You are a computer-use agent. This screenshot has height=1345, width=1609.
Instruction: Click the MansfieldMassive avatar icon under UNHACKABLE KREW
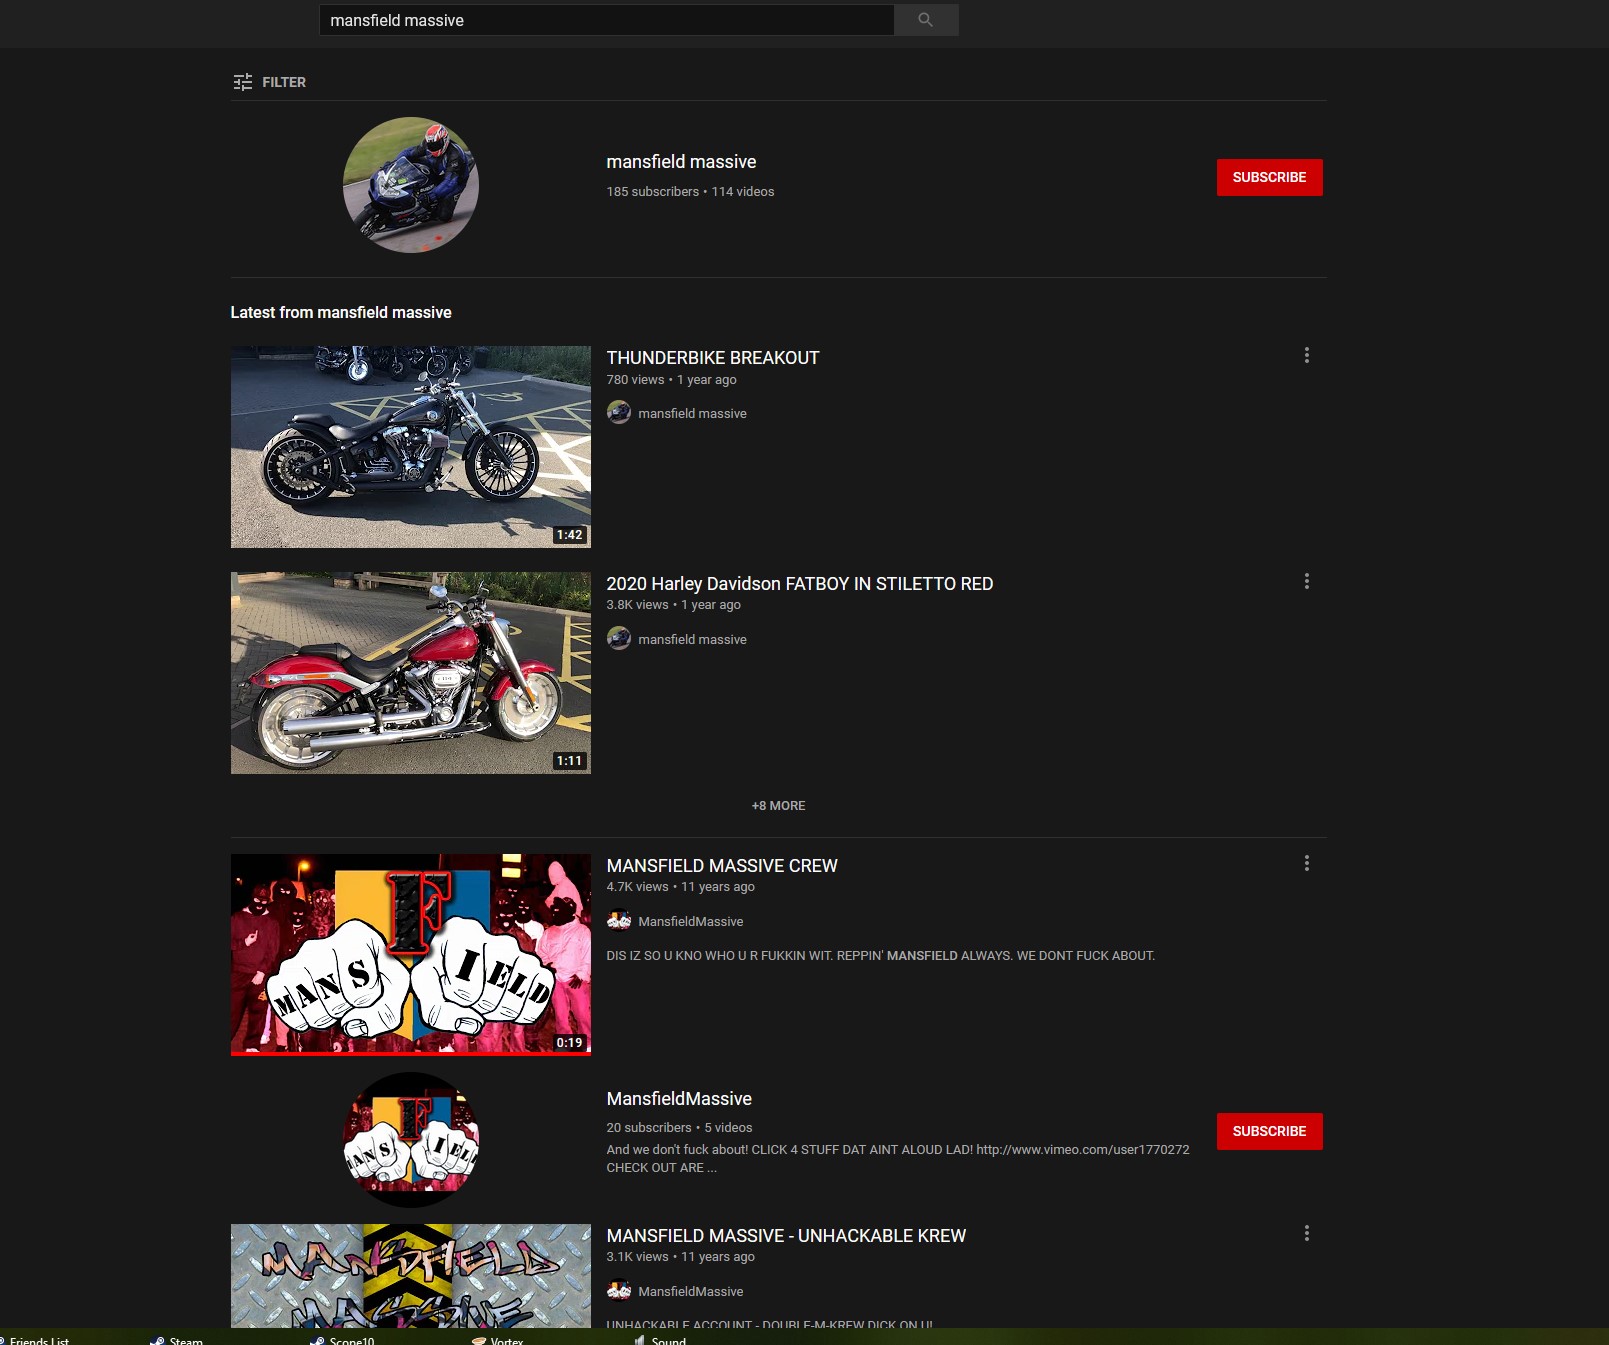(x=619, y=1290)
